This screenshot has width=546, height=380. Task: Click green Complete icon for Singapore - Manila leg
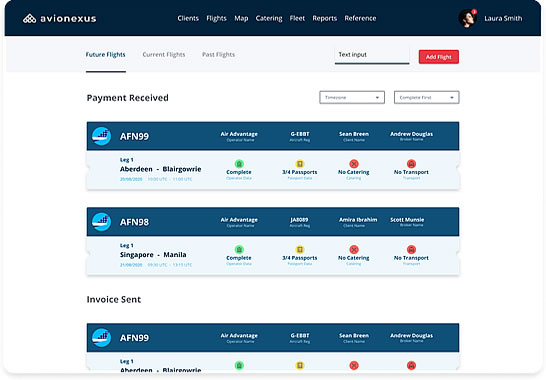pos(239,249)
